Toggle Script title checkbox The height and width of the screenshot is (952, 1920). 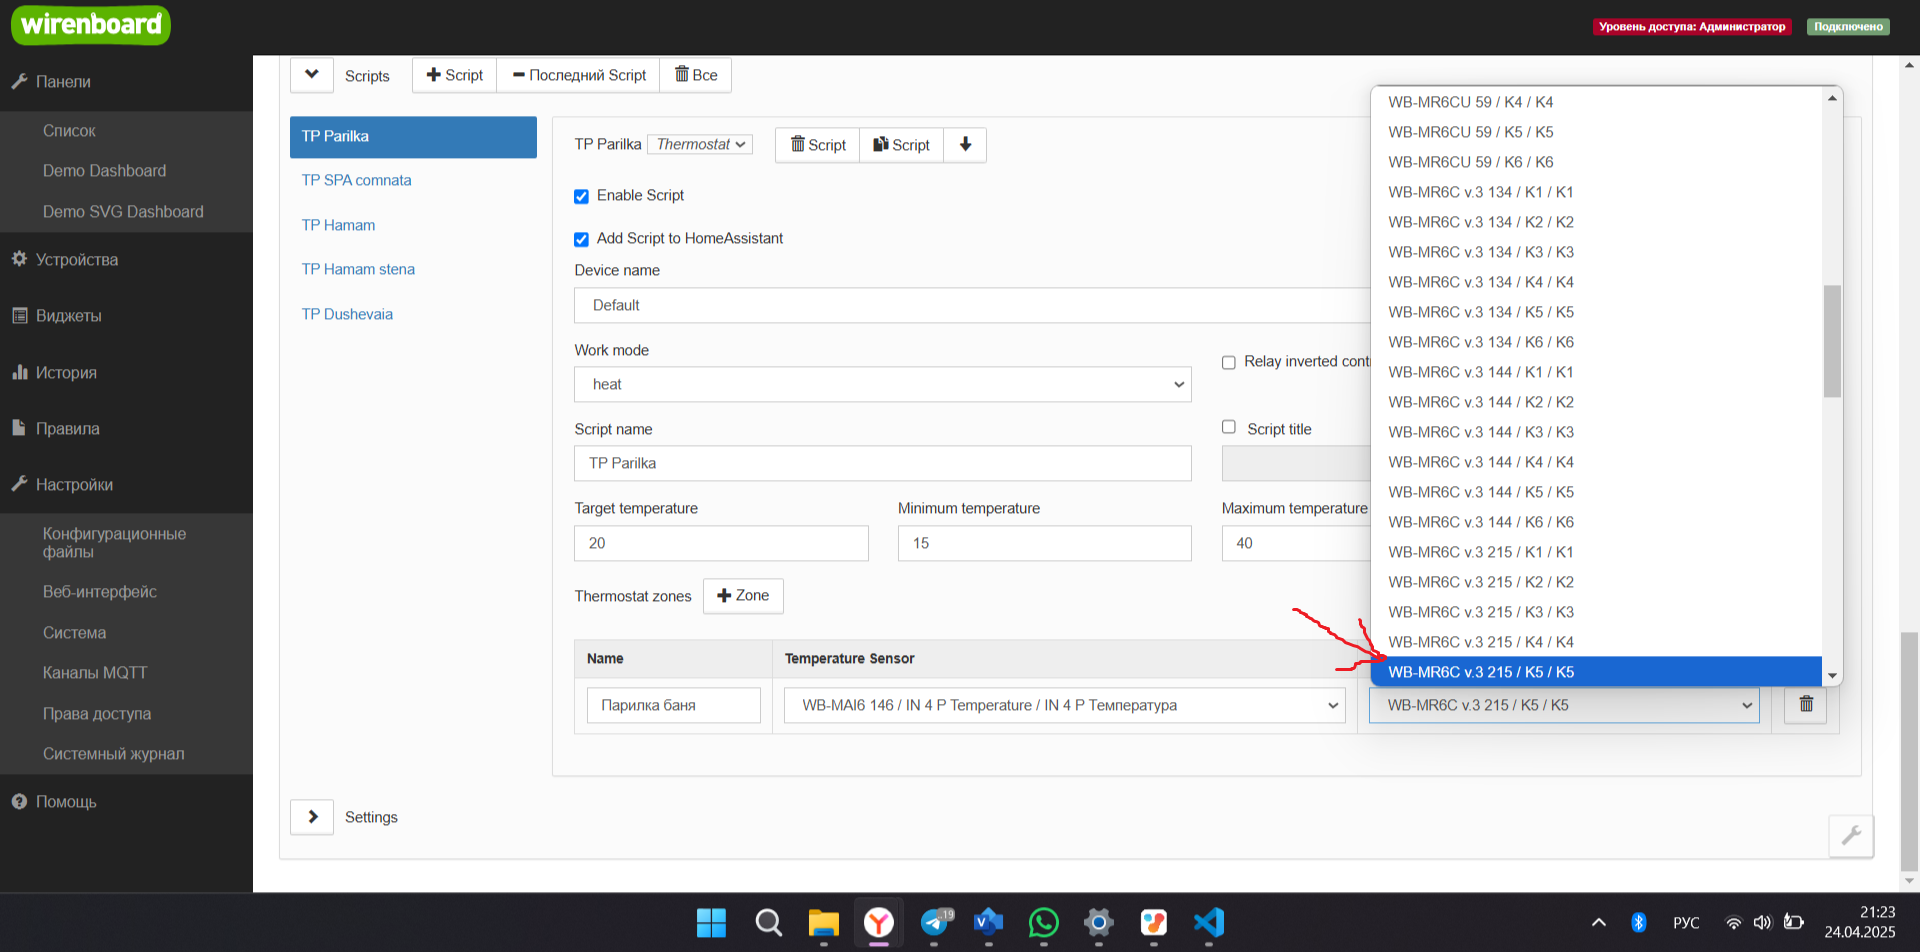click(1228, 427)
